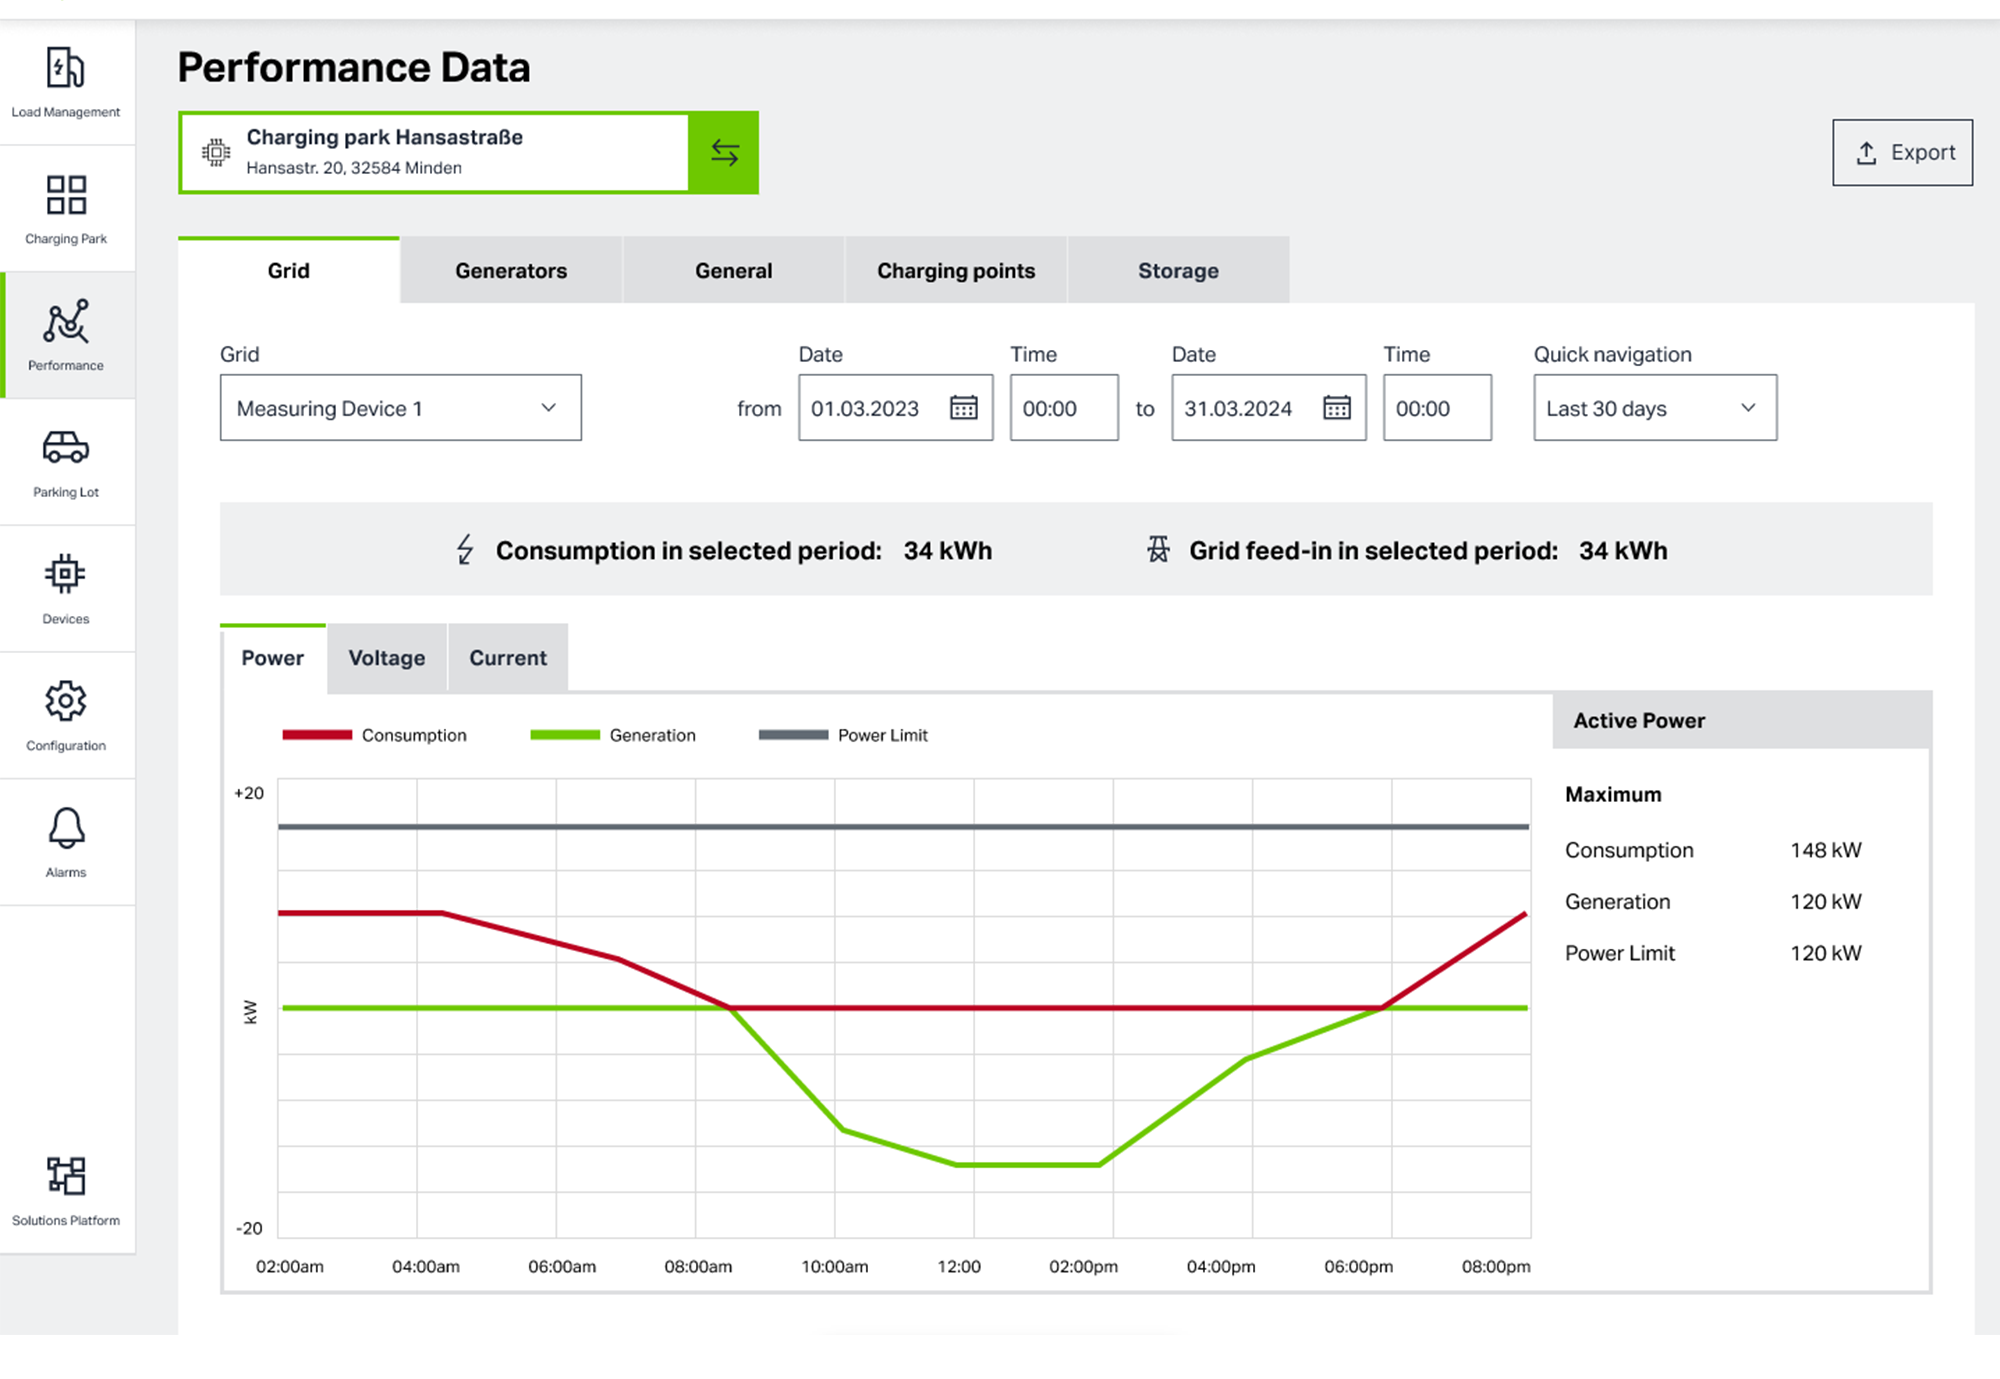The image size is (2000, 1379).
Task: Switch to the General tab
Action: click(734, 270)
